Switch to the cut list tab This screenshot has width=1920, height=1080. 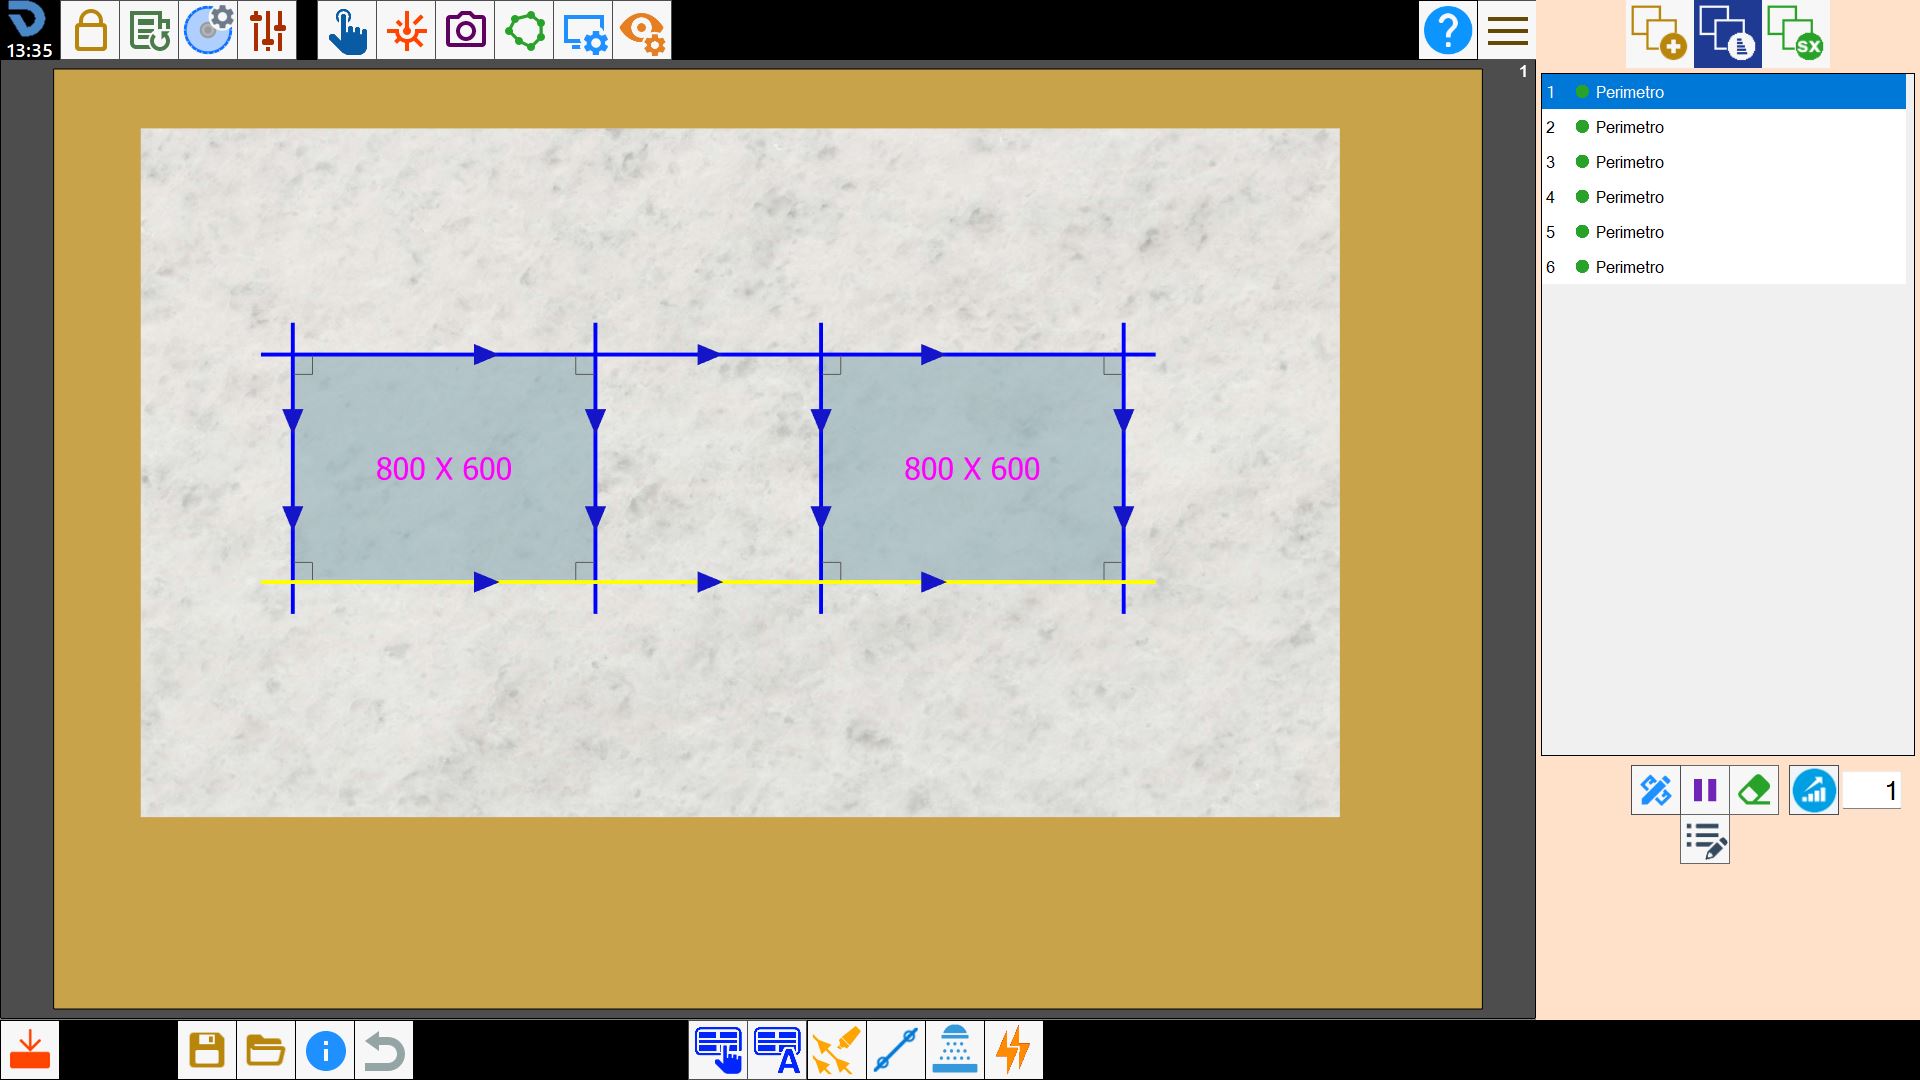tap(1727, 33)
